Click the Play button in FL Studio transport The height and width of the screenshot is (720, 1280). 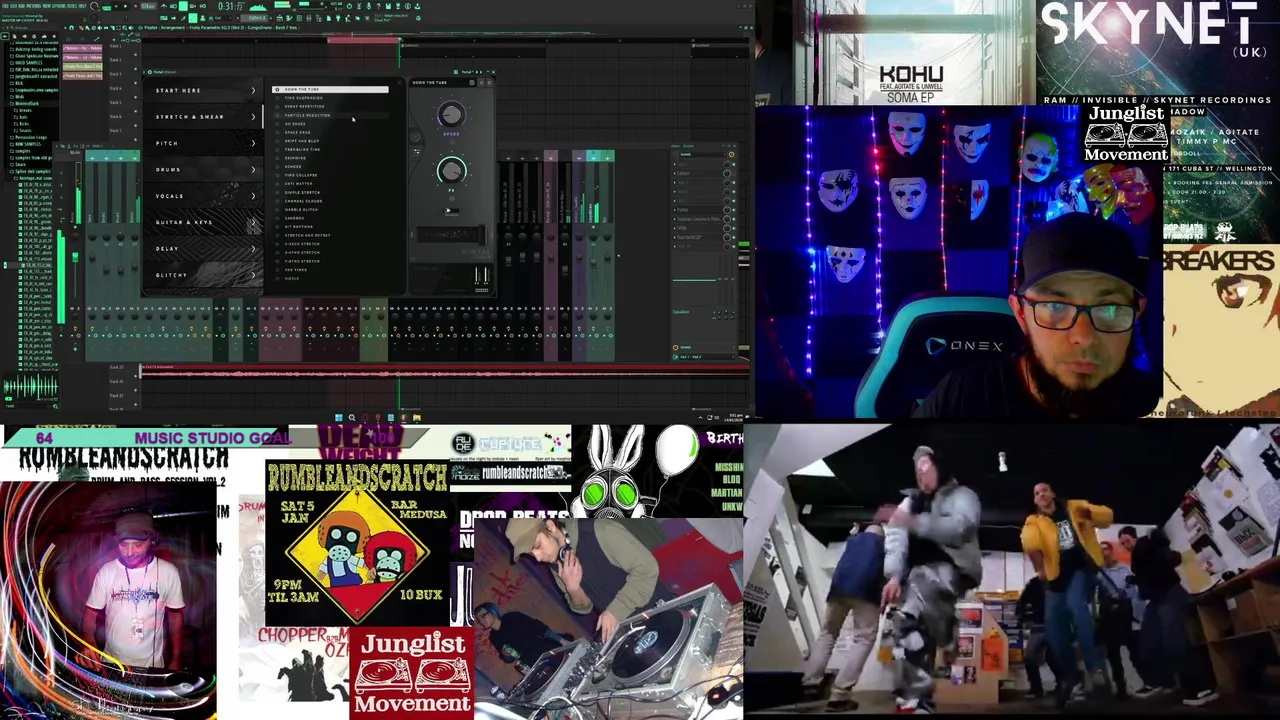coord(116,6)
